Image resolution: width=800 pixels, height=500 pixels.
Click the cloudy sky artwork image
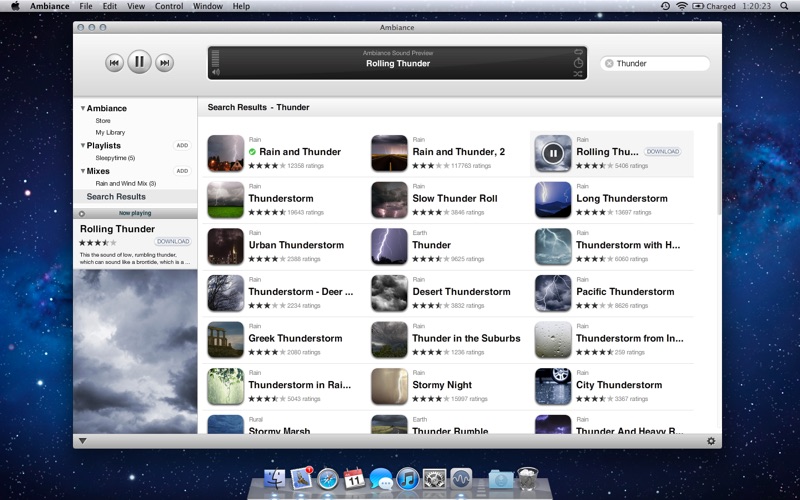pyautogui.click(x=135, y=352)
